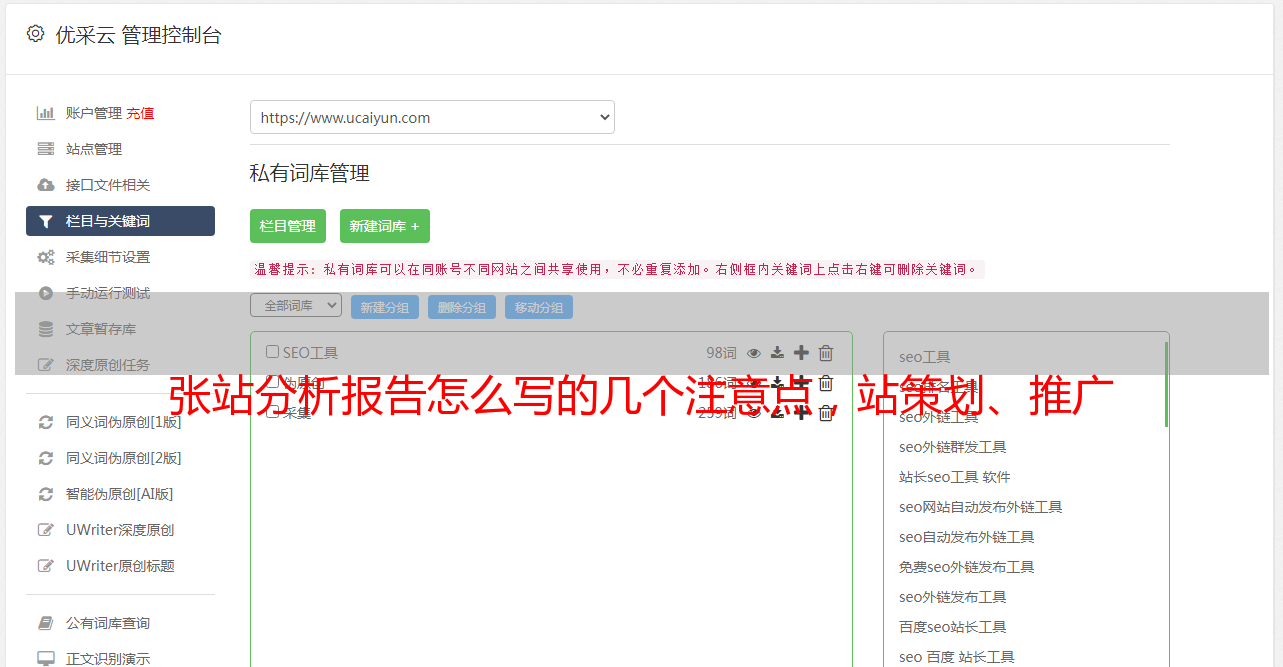Screen dimensions: 1283x667
Task: Go to UWriter深度原创 in sidebar
Action: coord(120,530)
